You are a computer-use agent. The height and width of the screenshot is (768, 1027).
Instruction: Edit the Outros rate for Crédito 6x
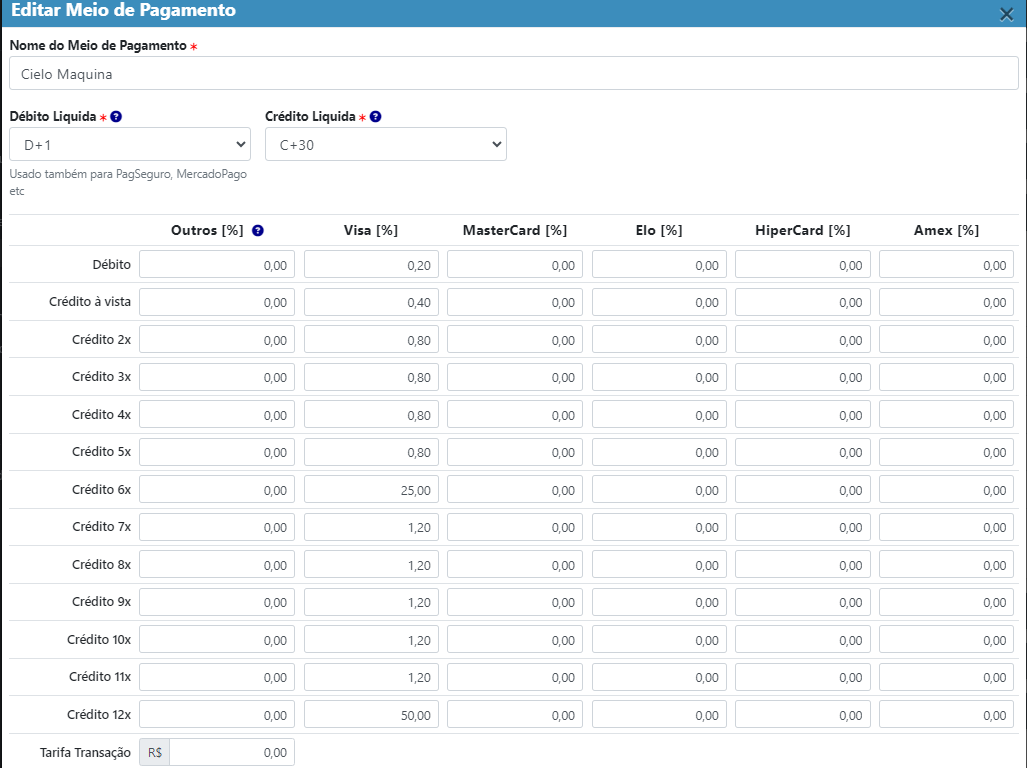(217, 490)
